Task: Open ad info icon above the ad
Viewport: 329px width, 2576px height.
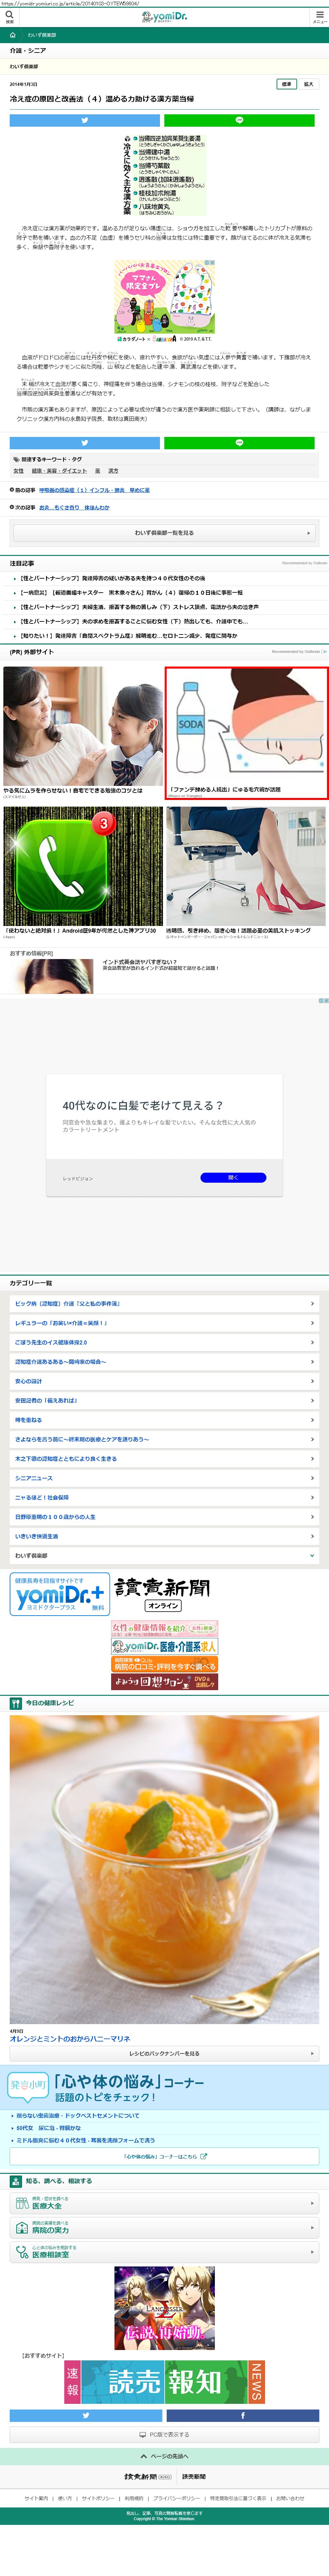Action: pos(323,1000)
